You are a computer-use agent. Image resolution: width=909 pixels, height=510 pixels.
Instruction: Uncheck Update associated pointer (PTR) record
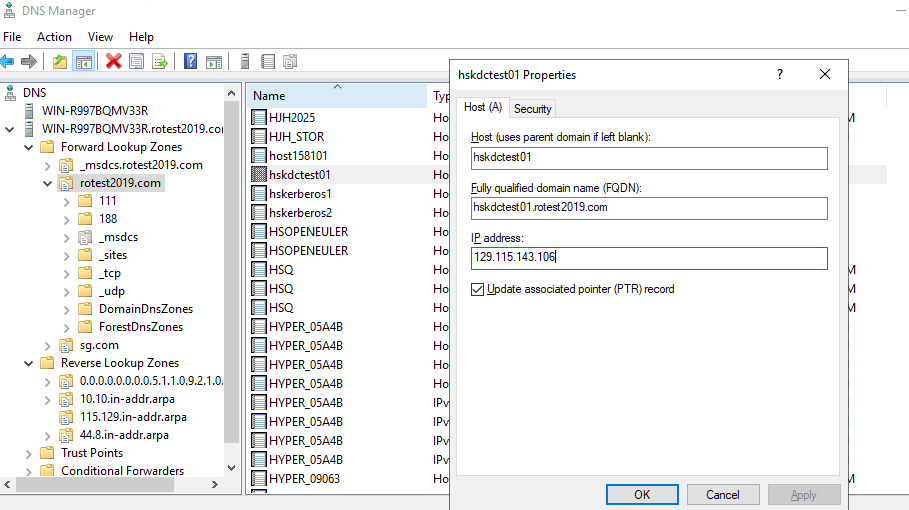(477, 289)
